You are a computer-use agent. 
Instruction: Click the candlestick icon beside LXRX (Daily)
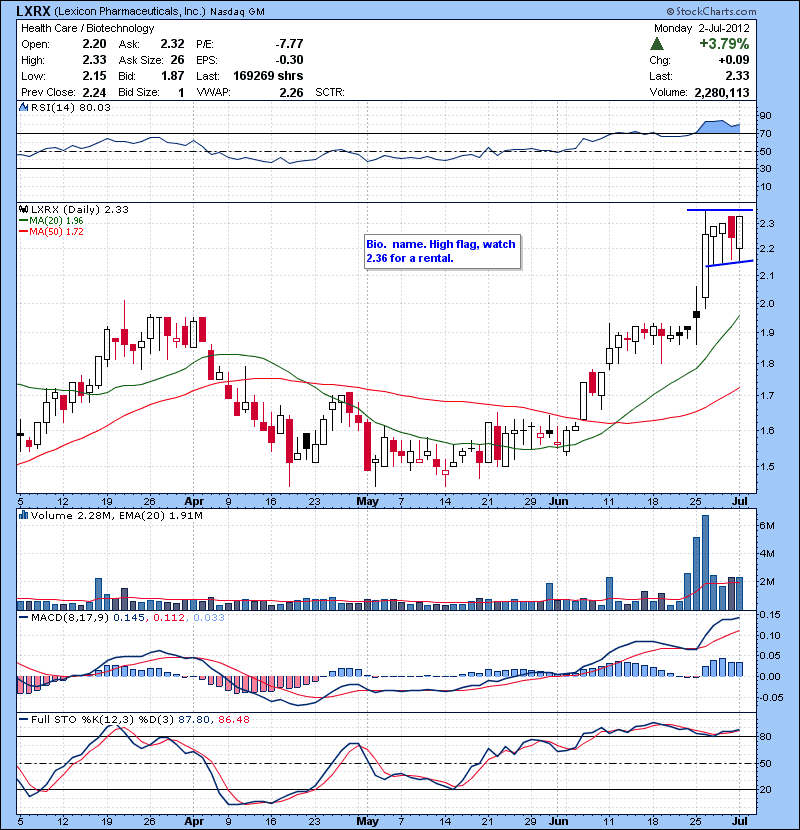coord(23,210)
